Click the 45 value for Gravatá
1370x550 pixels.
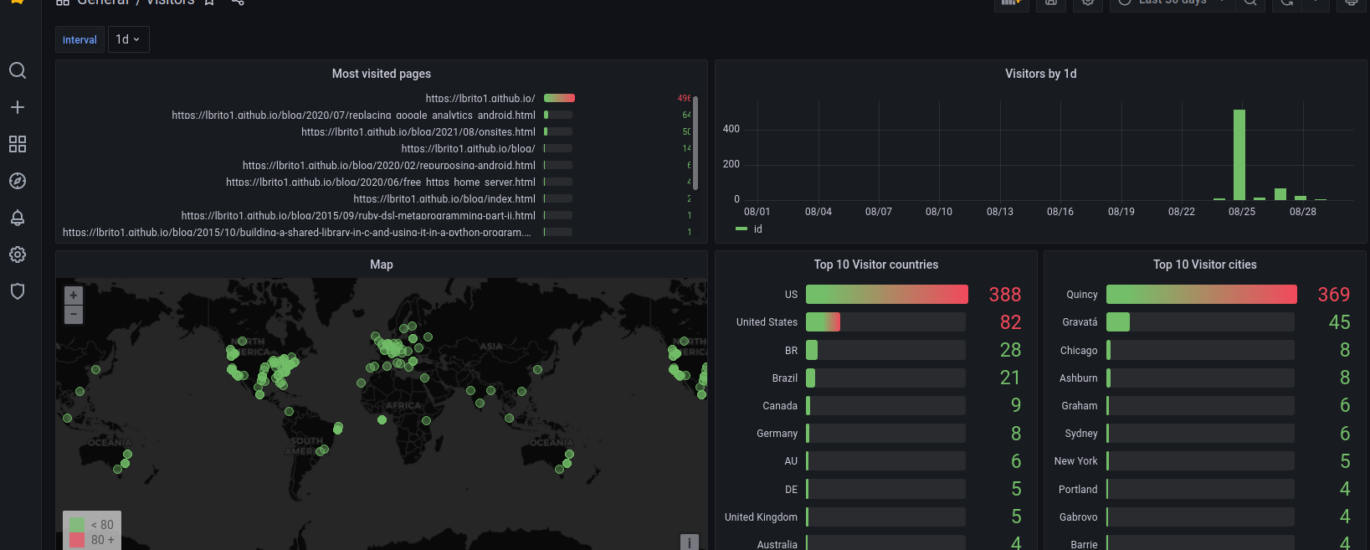[1340, 322]
